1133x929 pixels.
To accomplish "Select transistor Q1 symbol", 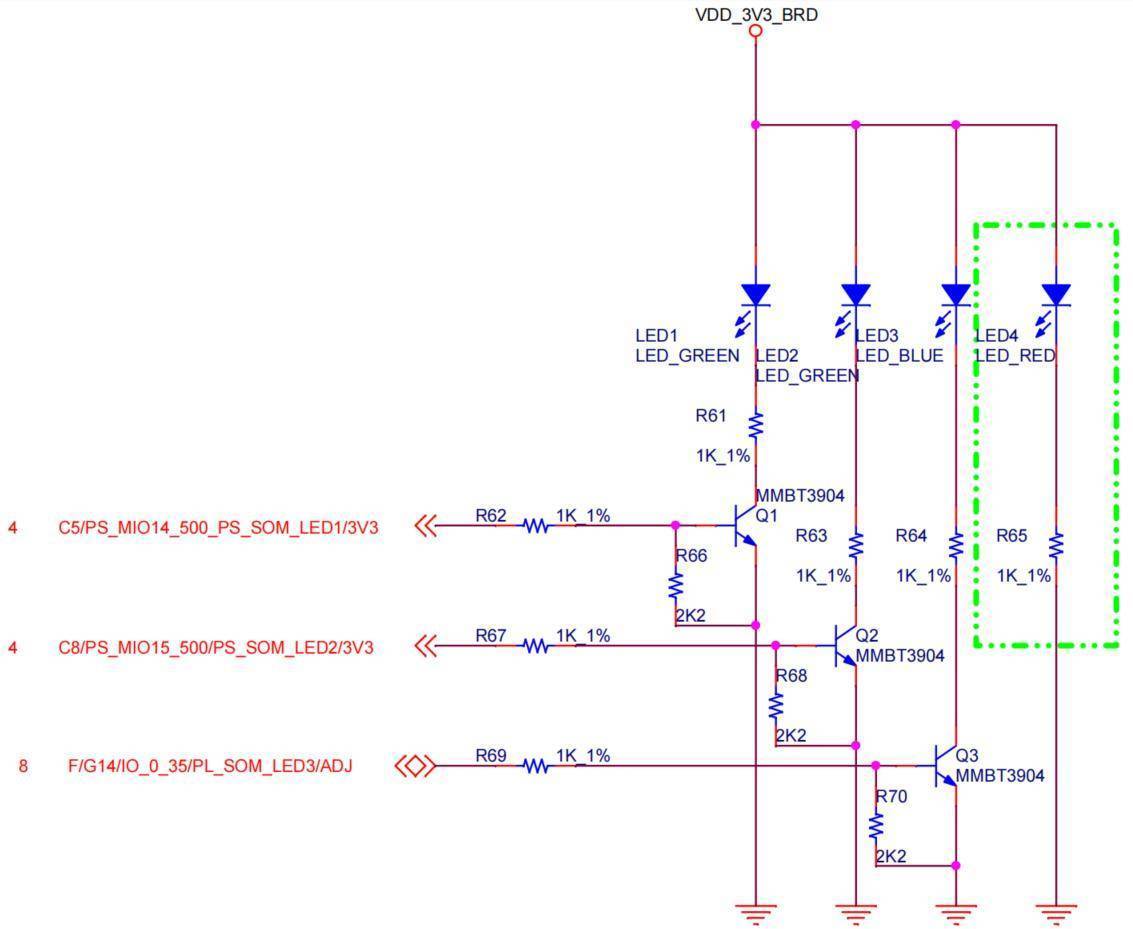I will click(744, 526).
